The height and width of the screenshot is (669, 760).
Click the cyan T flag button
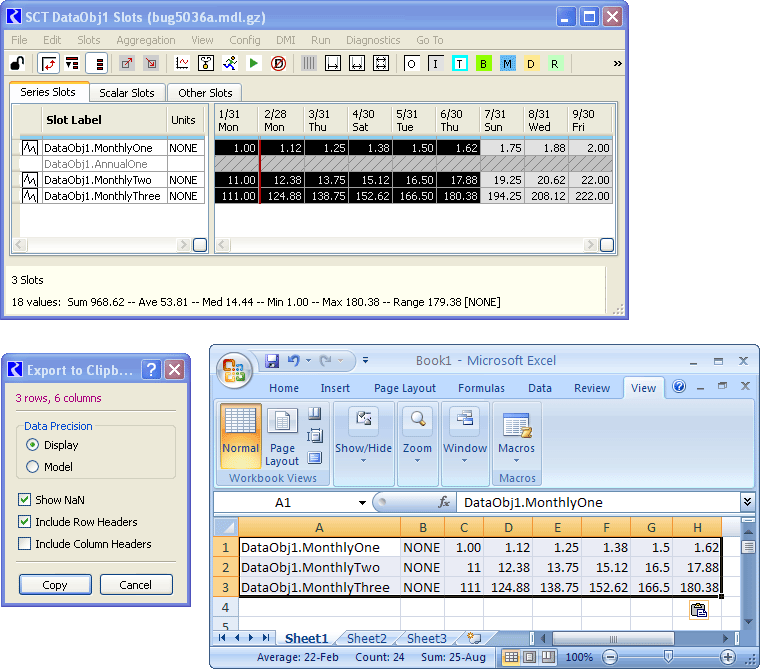459,64
